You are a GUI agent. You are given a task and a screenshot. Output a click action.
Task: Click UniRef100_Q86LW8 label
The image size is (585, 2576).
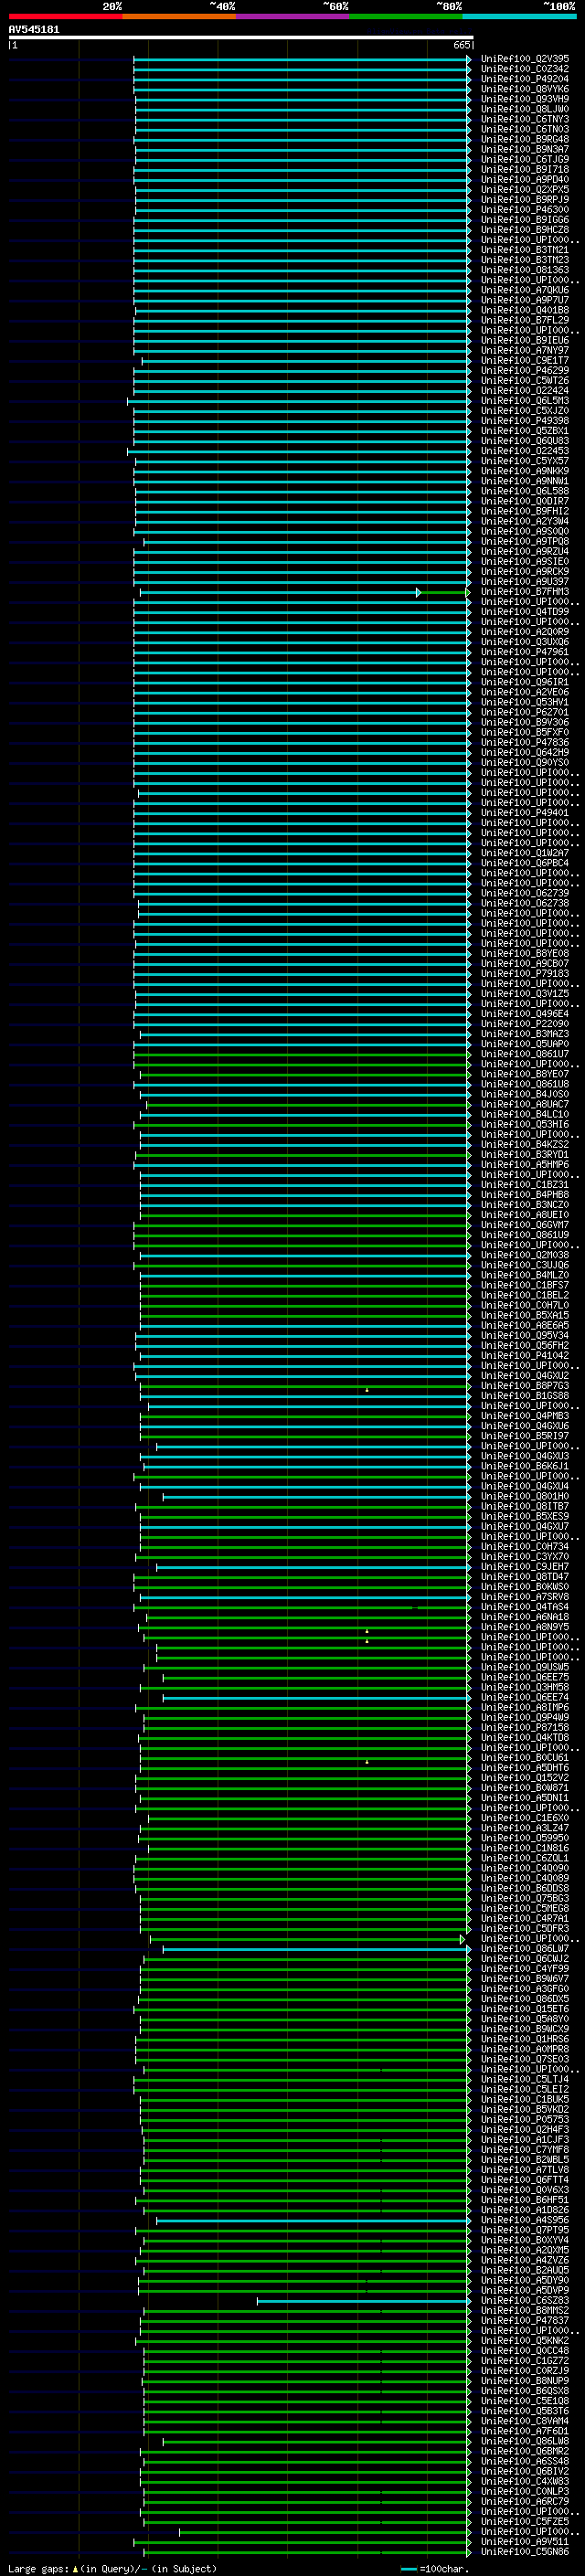point(524,2442)
